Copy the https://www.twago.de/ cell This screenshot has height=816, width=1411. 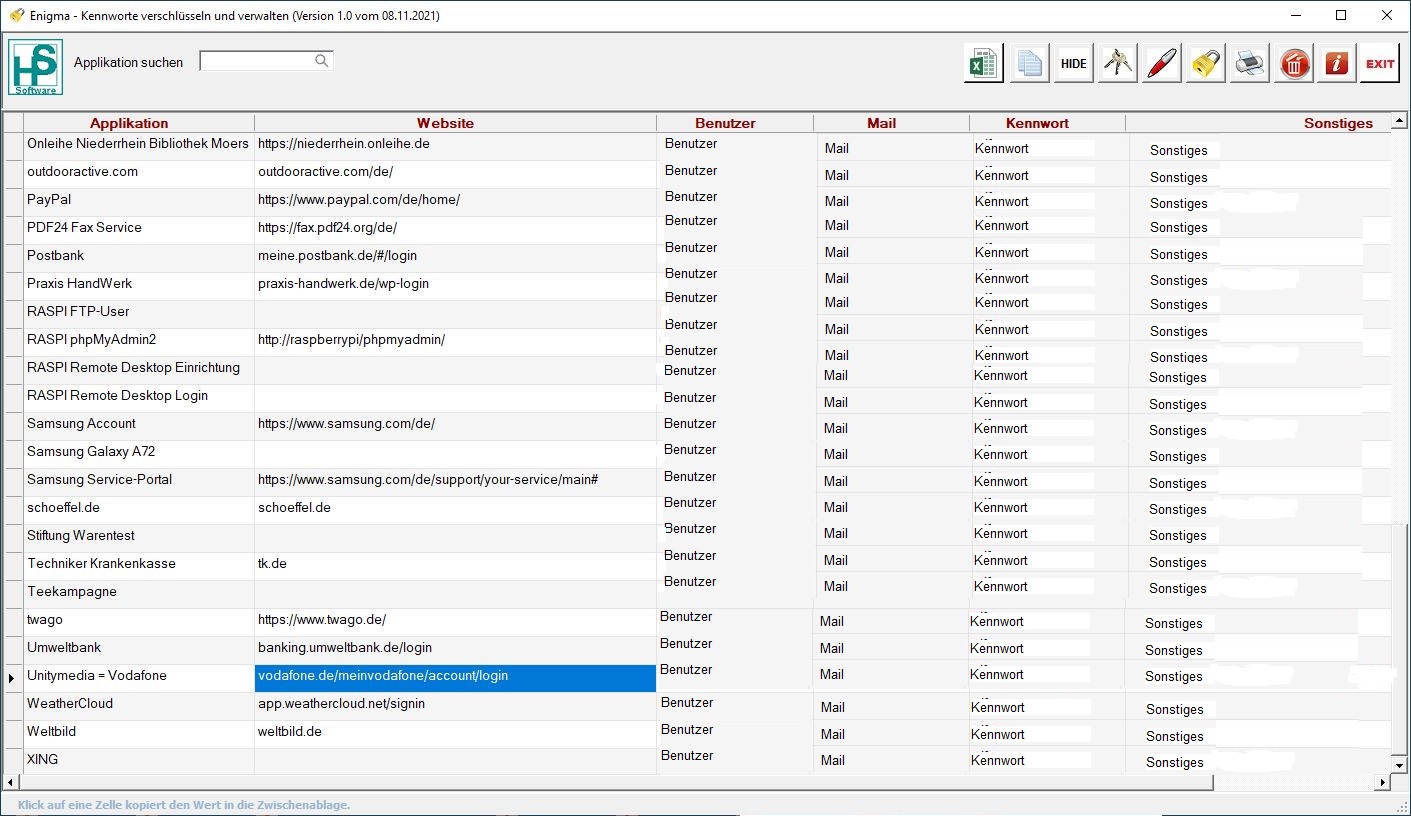(455, 622)
